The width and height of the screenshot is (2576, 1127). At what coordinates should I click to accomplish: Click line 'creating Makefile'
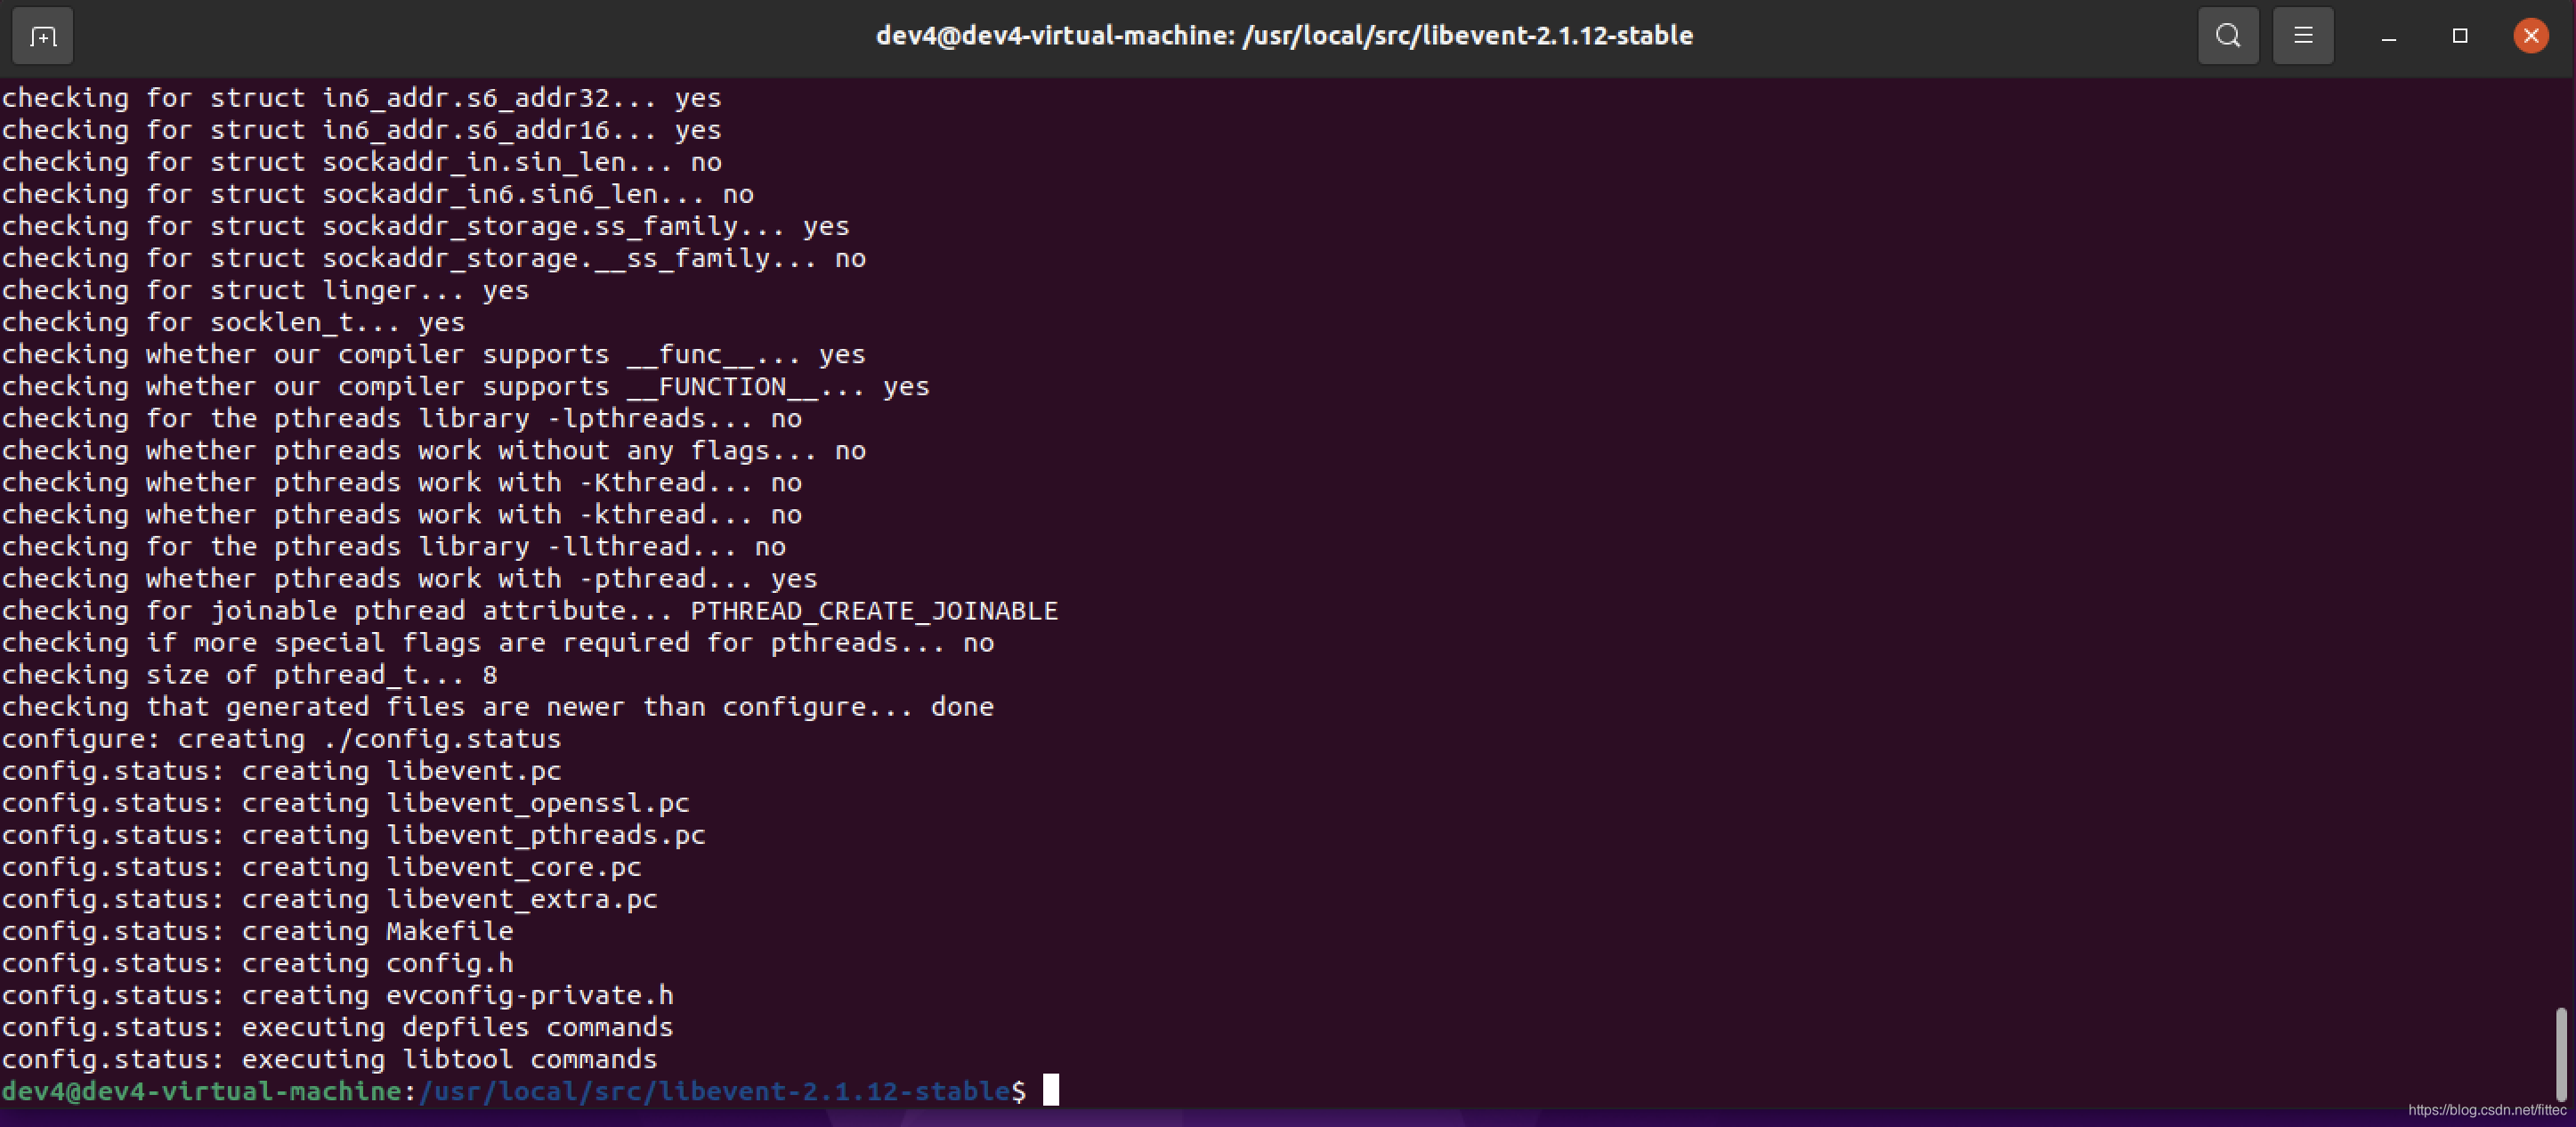[257, 931]
